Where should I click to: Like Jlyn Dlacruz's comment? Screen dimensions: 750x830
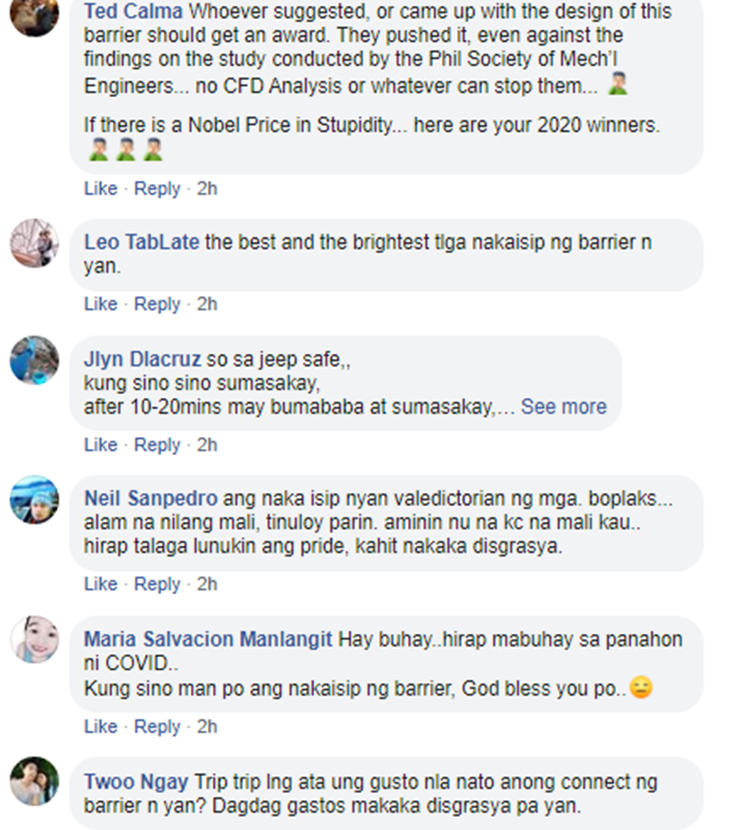click(x=101, y=445)
